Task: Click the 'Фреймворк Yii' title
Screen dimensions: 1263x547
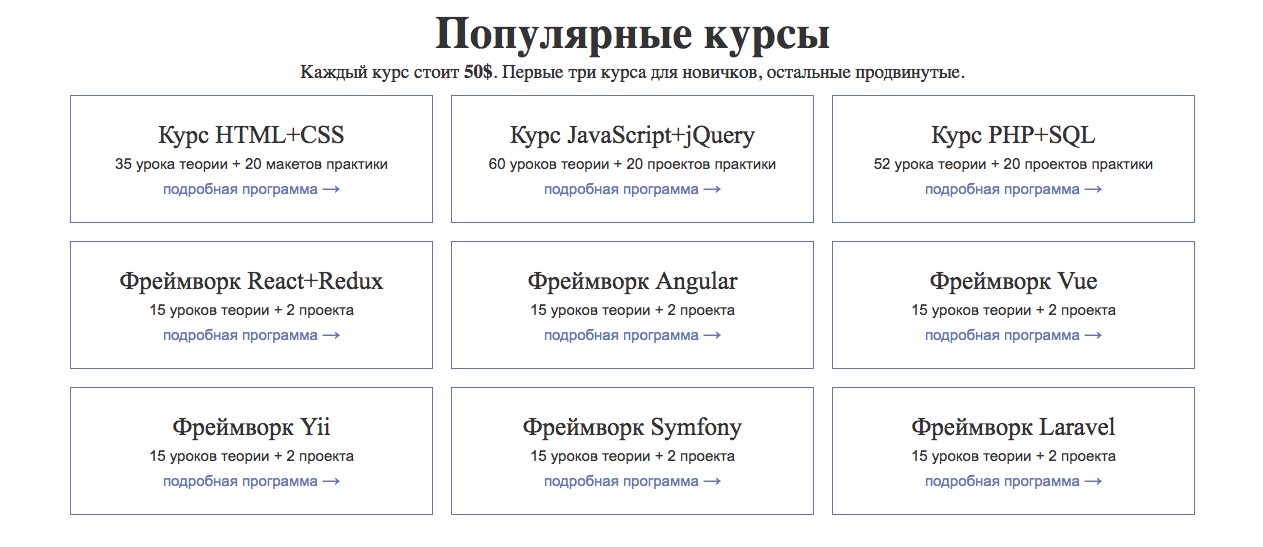Action: pyautogui.click(x=251, y=427)
